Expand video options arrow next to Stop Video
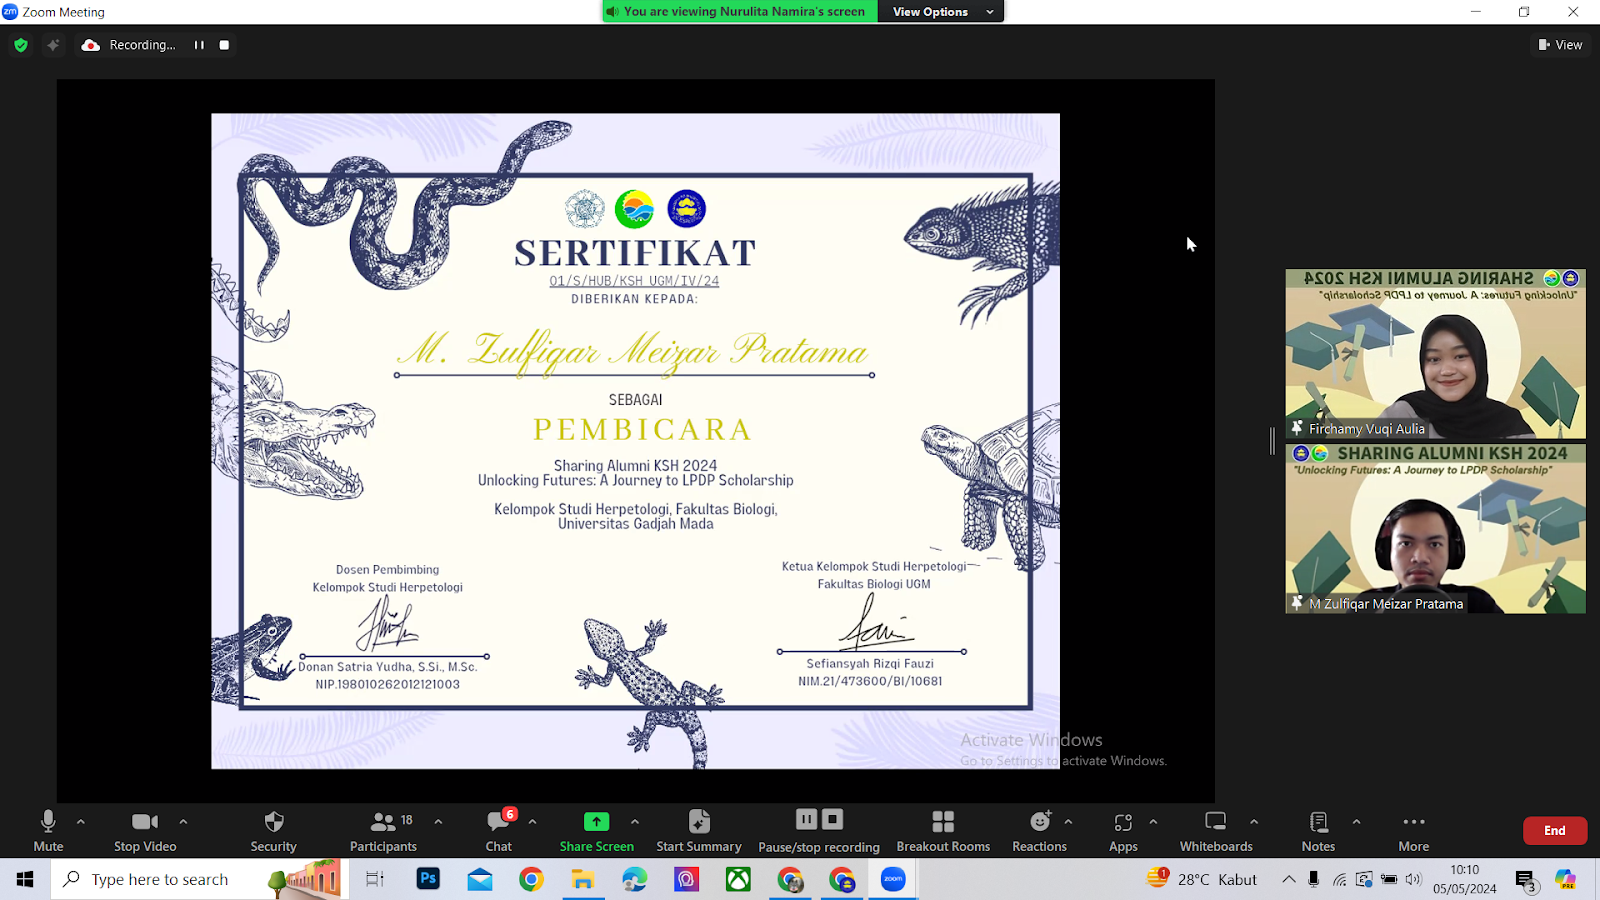 point(183,822)
